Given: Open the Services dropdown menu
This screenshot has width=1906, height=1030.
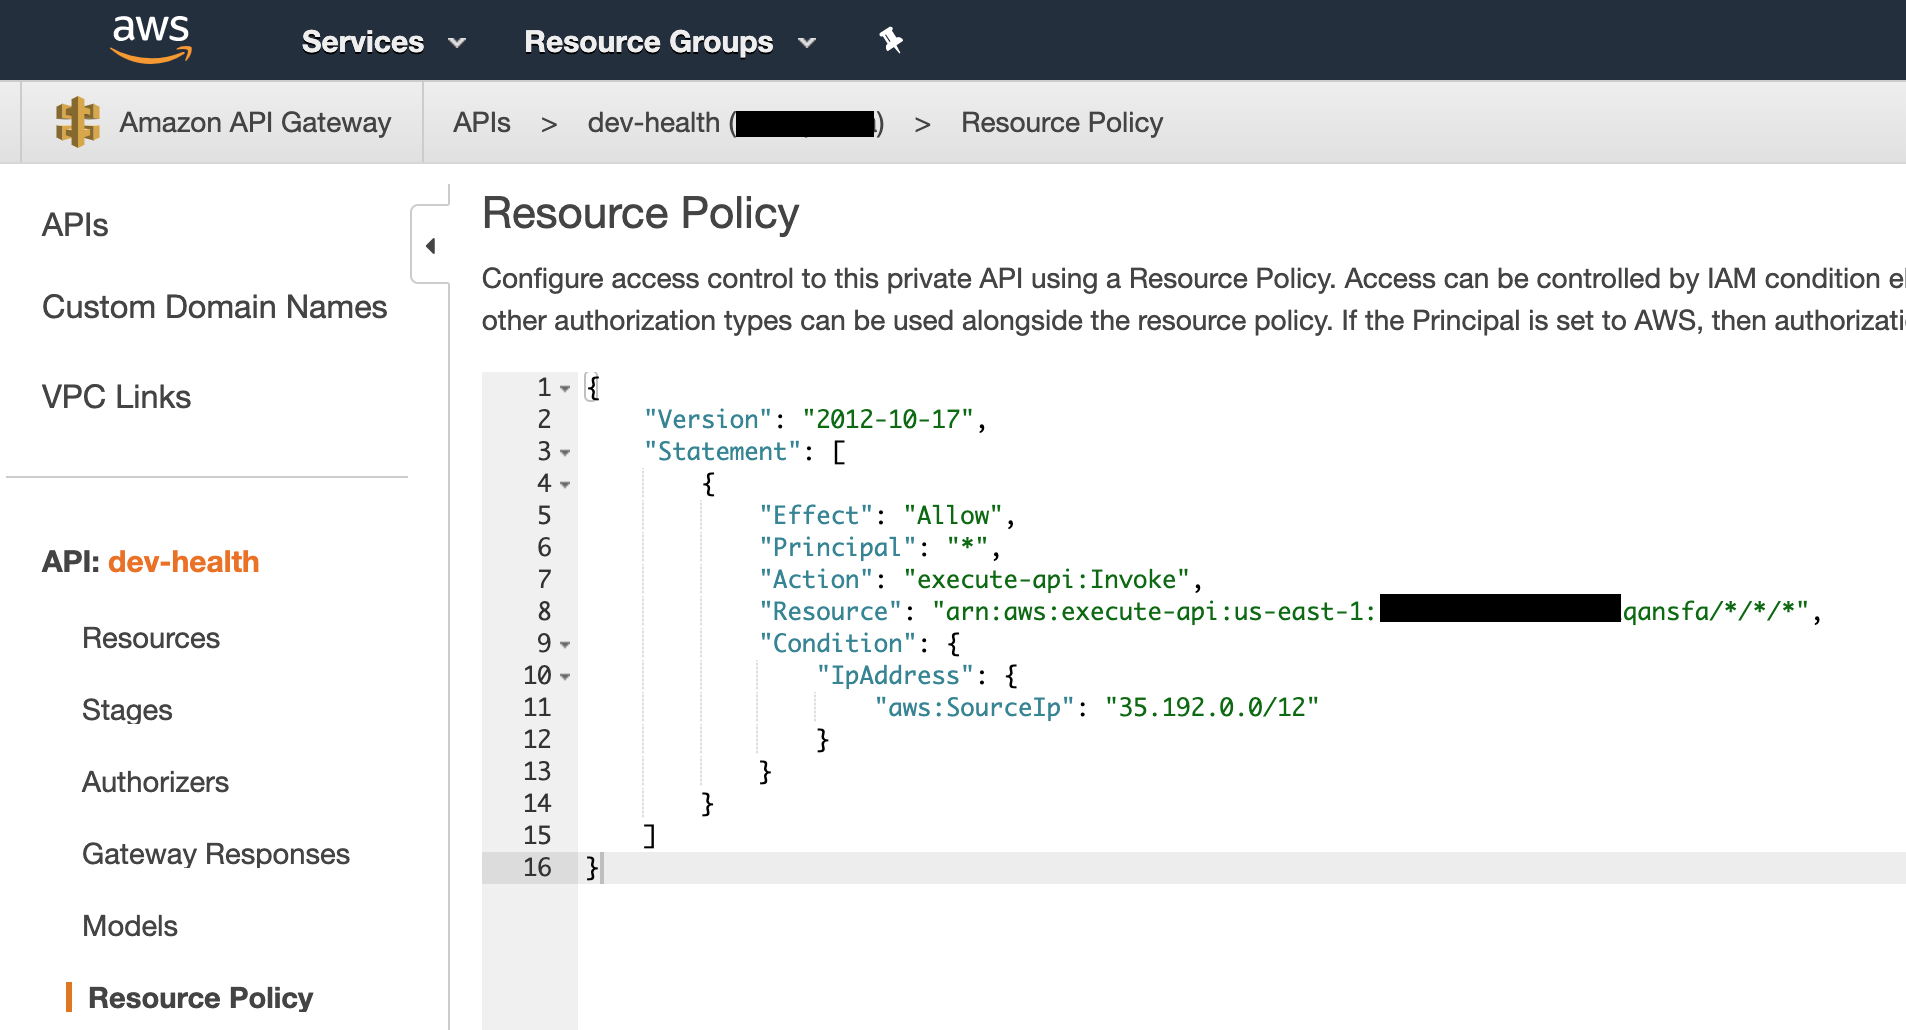Looking at the screenshot, I should pyautogui.click(x=384, y=42).
